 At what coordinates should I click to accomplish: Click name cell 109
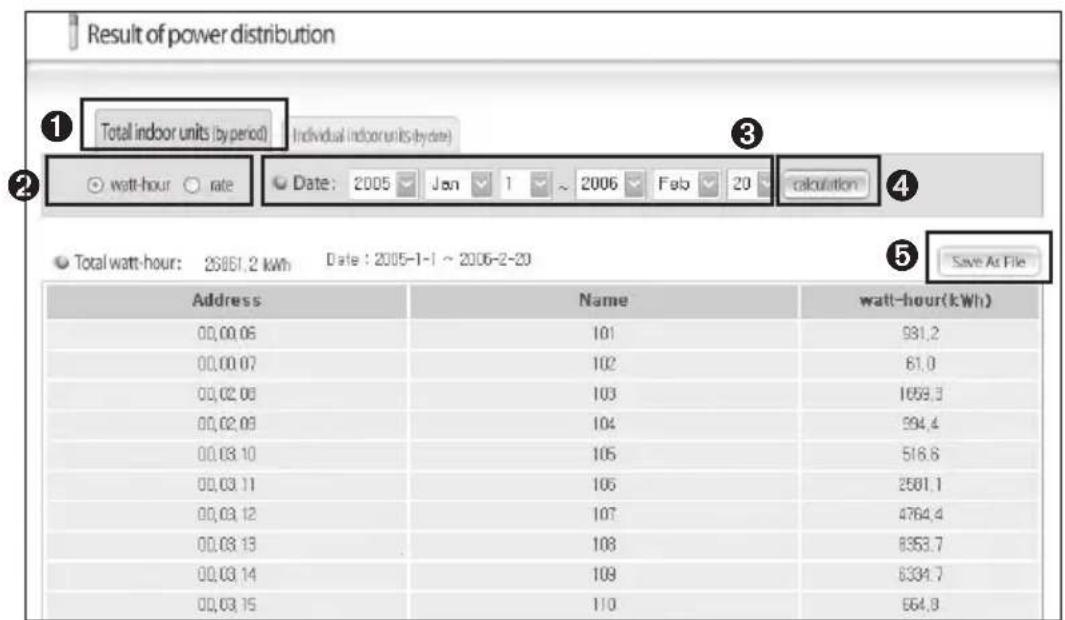click(x=604, y=575)
